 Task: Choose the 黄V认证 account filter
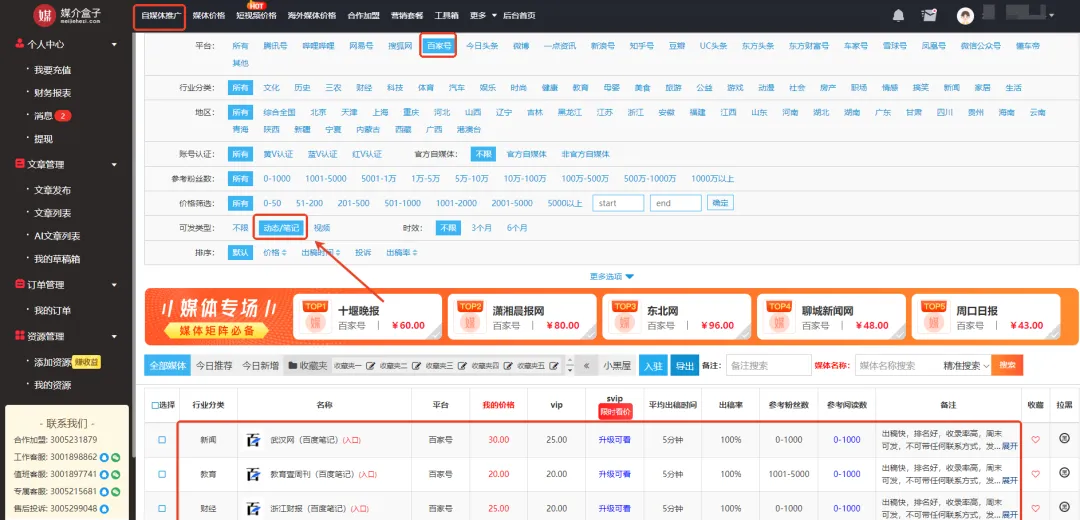[x=278, y=154]
